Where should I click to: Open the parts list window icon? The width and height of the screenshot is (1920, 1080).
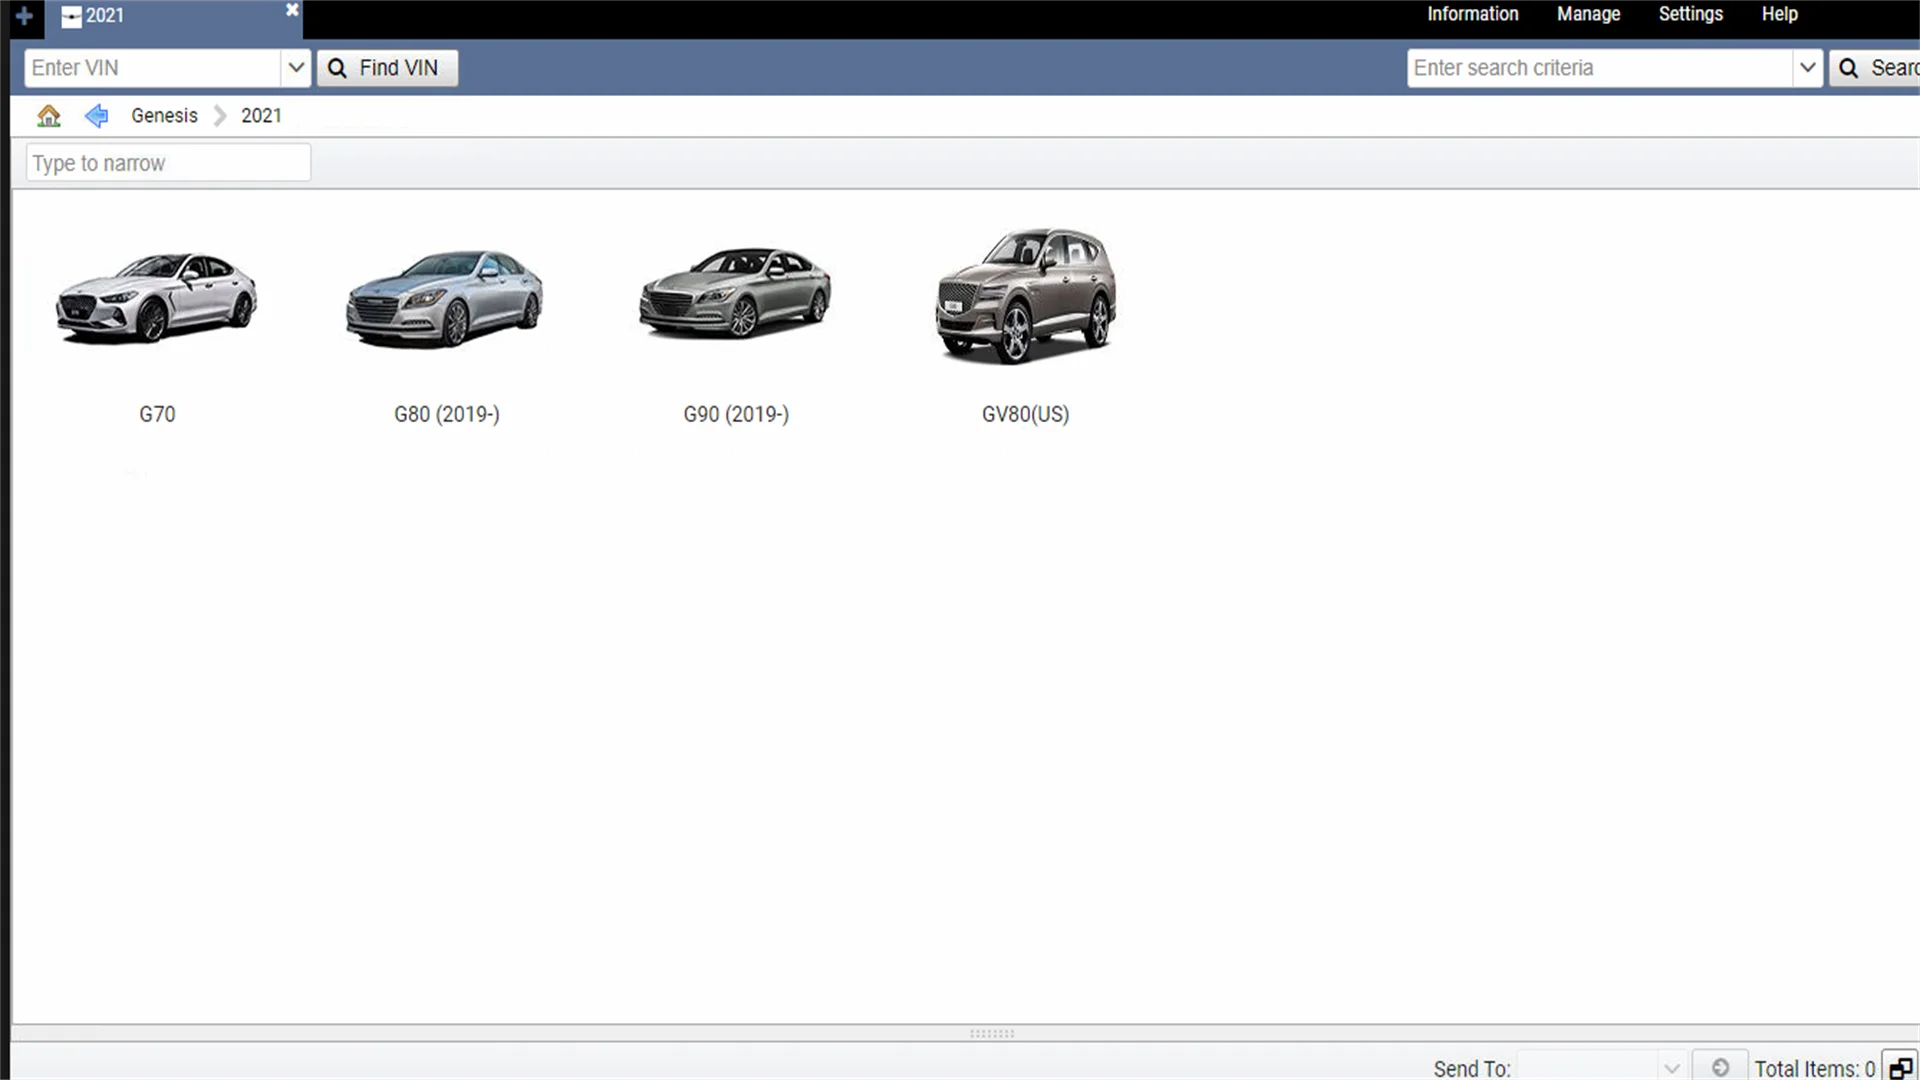1900,1067
